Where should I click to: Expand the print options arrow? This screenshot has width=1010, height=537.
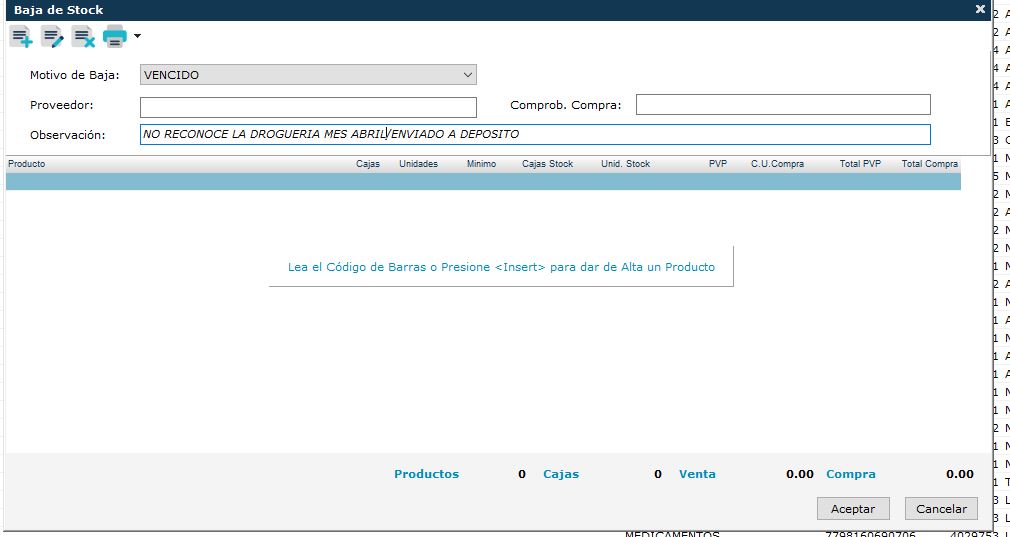pyautogui.click(x=137, y=36)
